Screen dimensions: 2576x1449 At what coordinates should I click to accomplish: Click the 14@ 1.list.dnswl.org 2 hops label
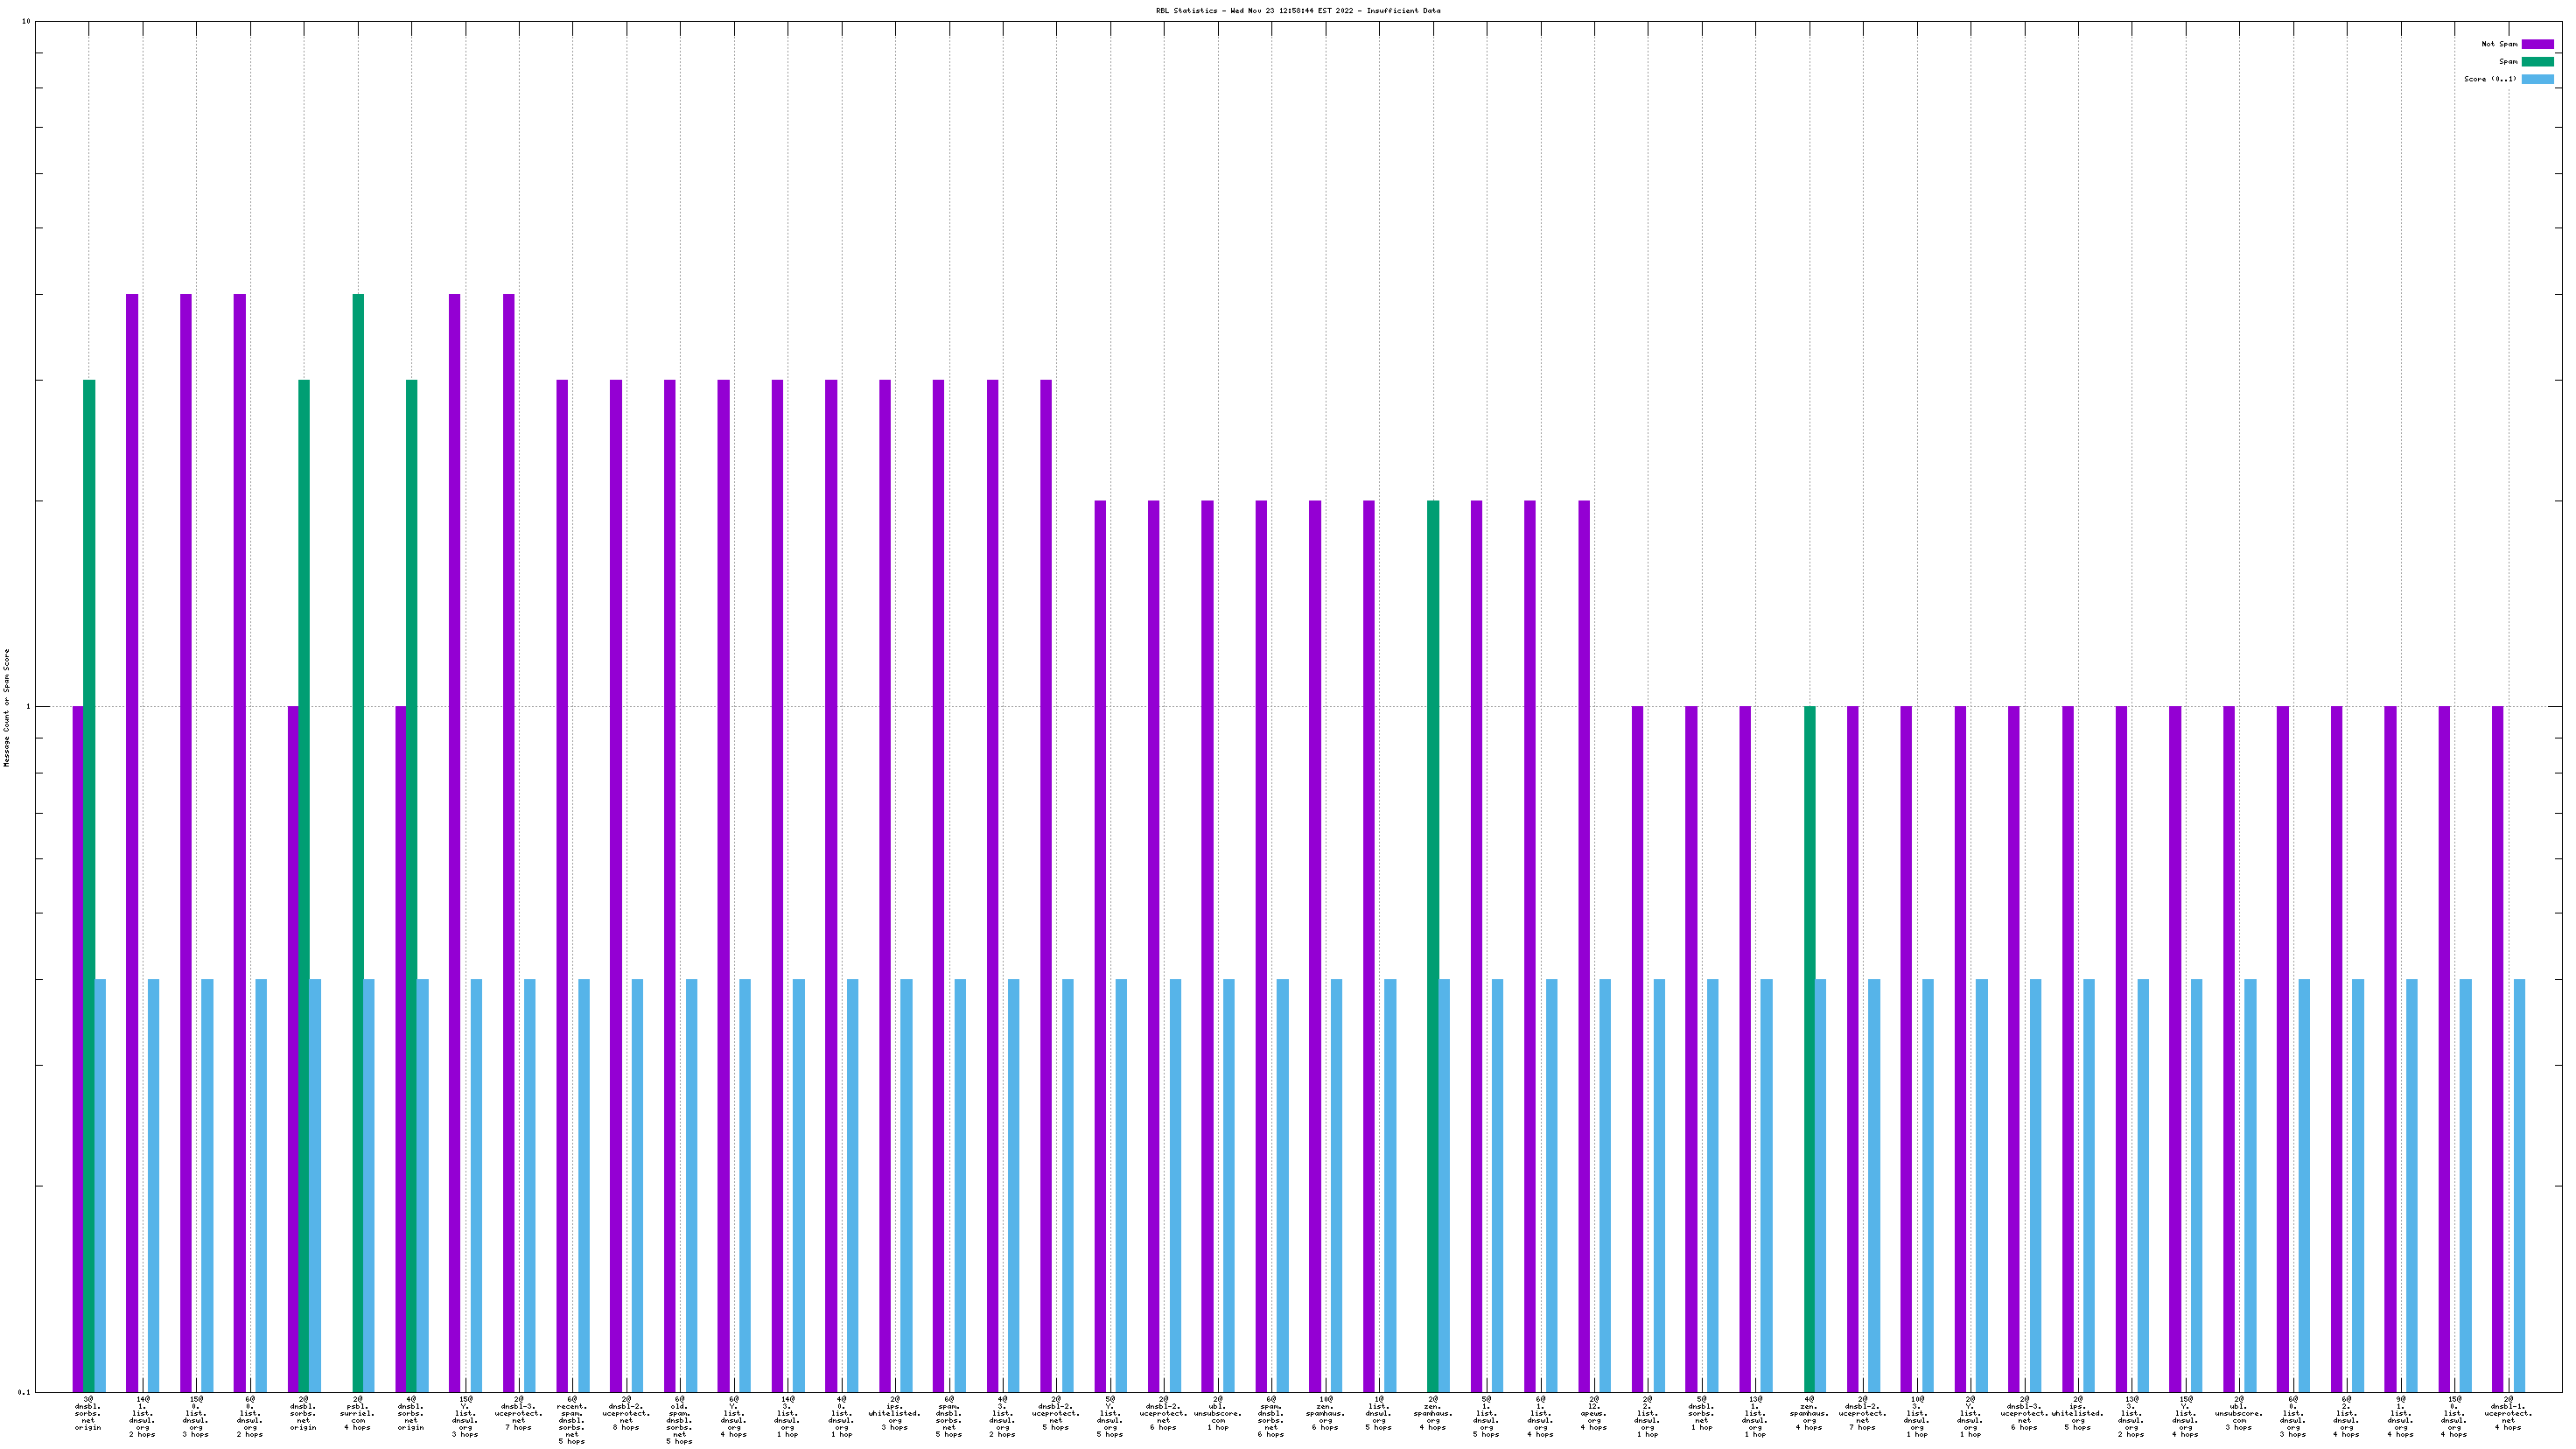click(x=142, y=1416)
